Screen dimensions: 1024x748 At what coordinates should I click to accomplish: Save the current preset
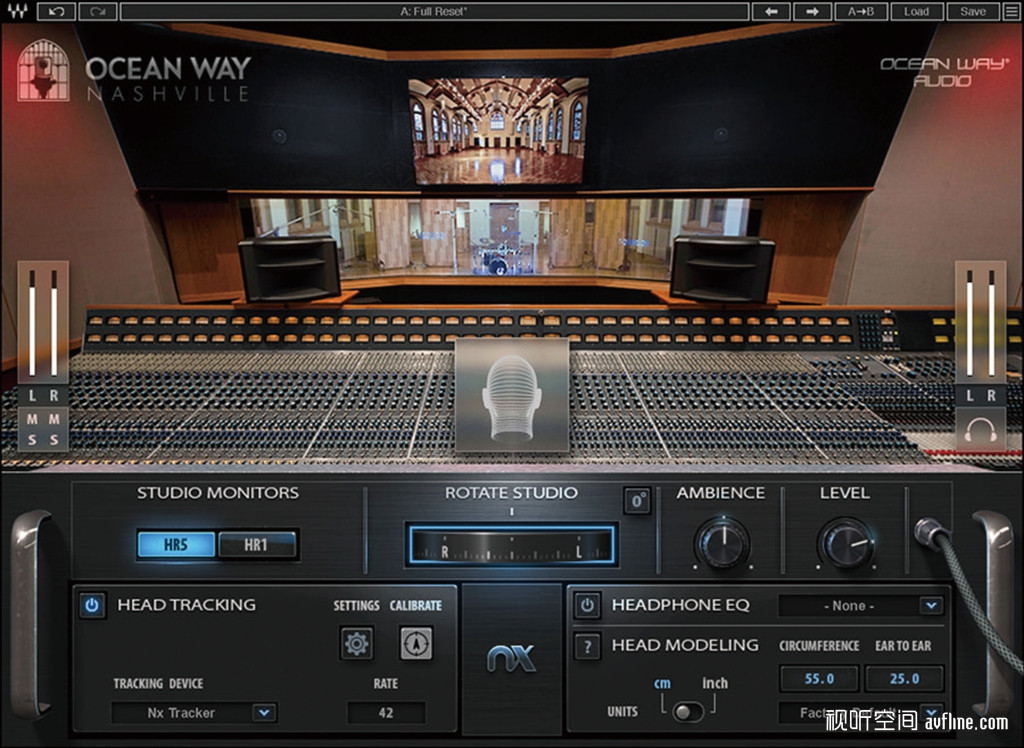[x=973, y=11]
